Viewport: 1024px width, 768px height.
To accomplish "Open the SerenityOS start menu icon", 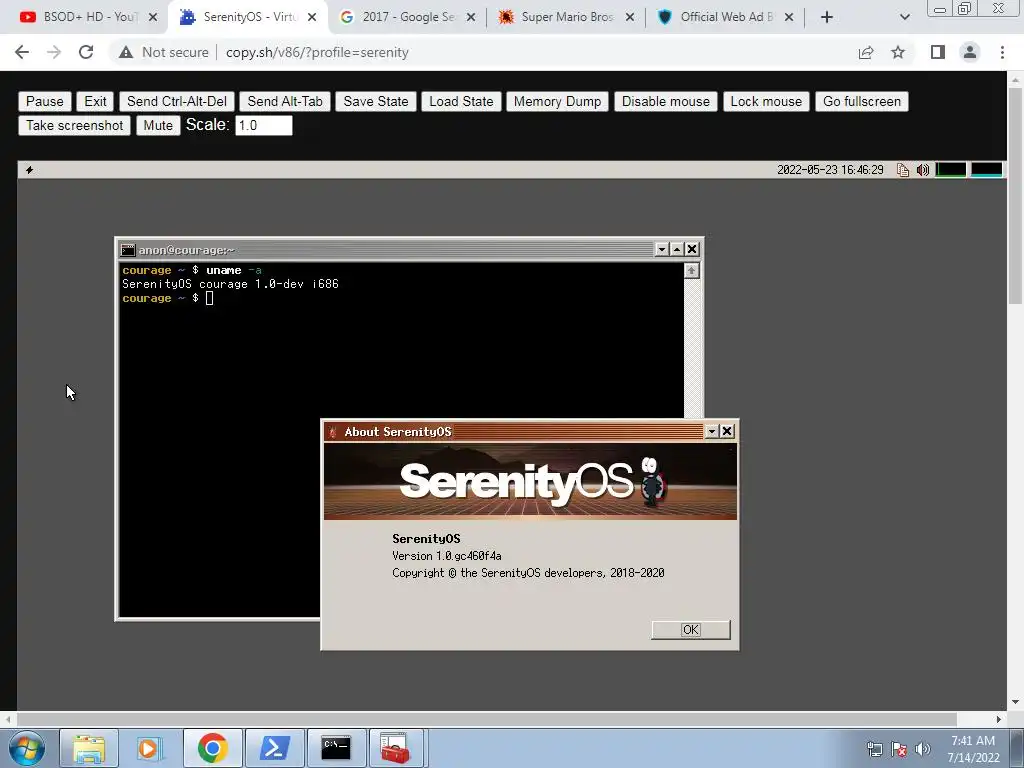I will (29, 170).
